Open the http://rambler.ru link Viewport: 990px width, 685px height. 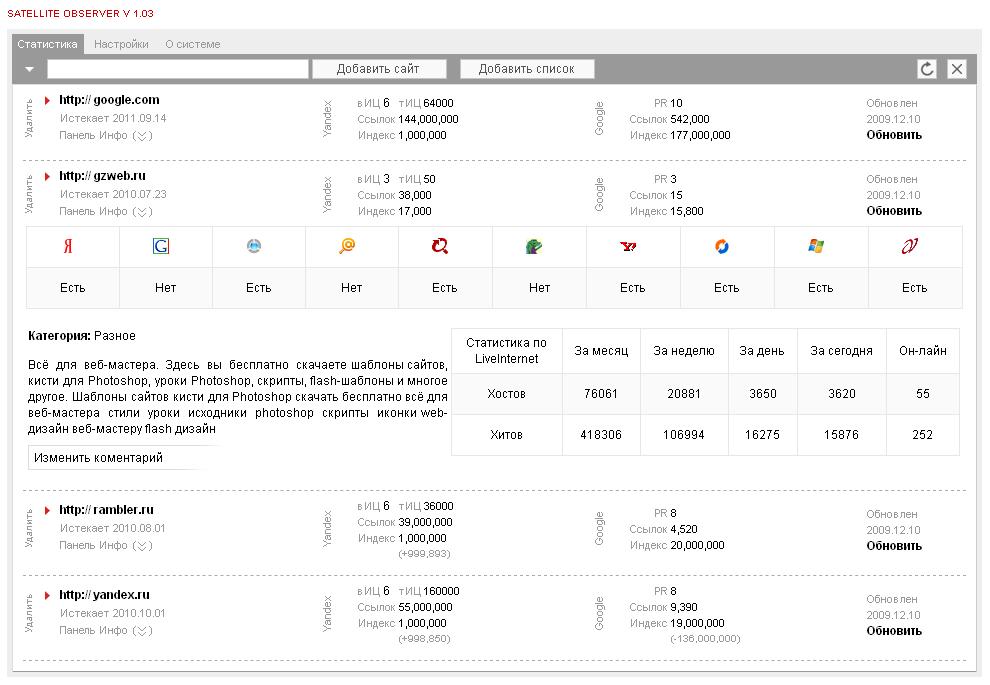tap(106, 510)
